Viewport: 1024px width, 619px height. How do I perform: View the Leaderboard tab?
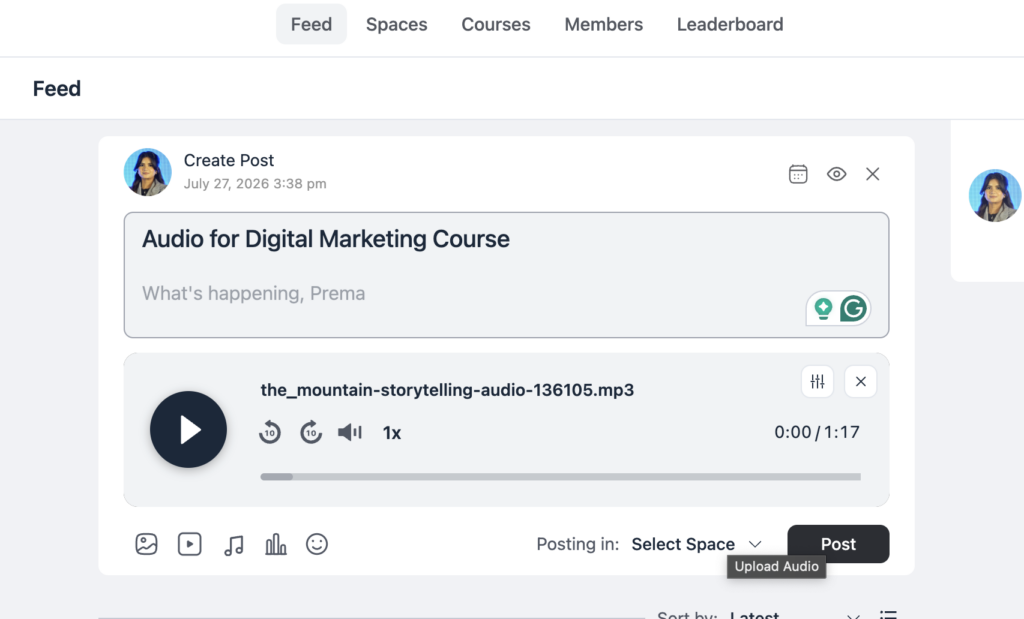[729, 24]
